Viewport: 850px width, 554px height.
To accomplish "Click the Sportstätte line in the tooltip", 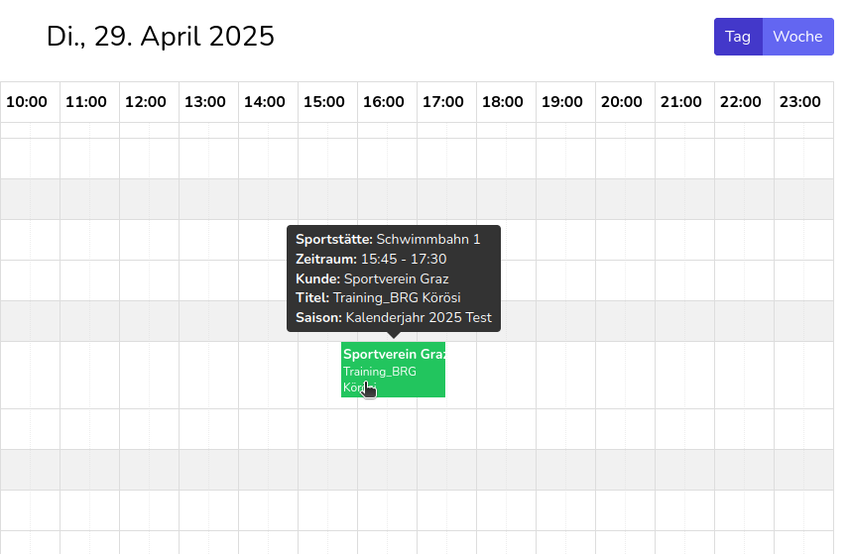I will click(x=388, y=239).
